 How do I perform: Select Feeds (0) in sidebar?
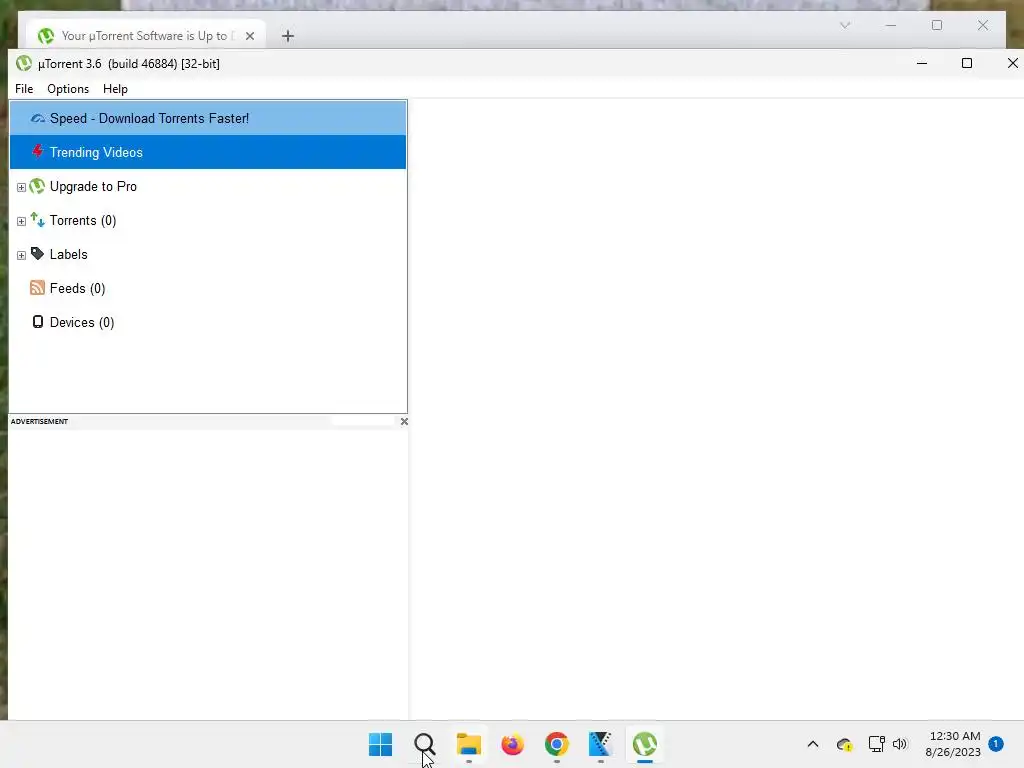click(x=77, y=289)
